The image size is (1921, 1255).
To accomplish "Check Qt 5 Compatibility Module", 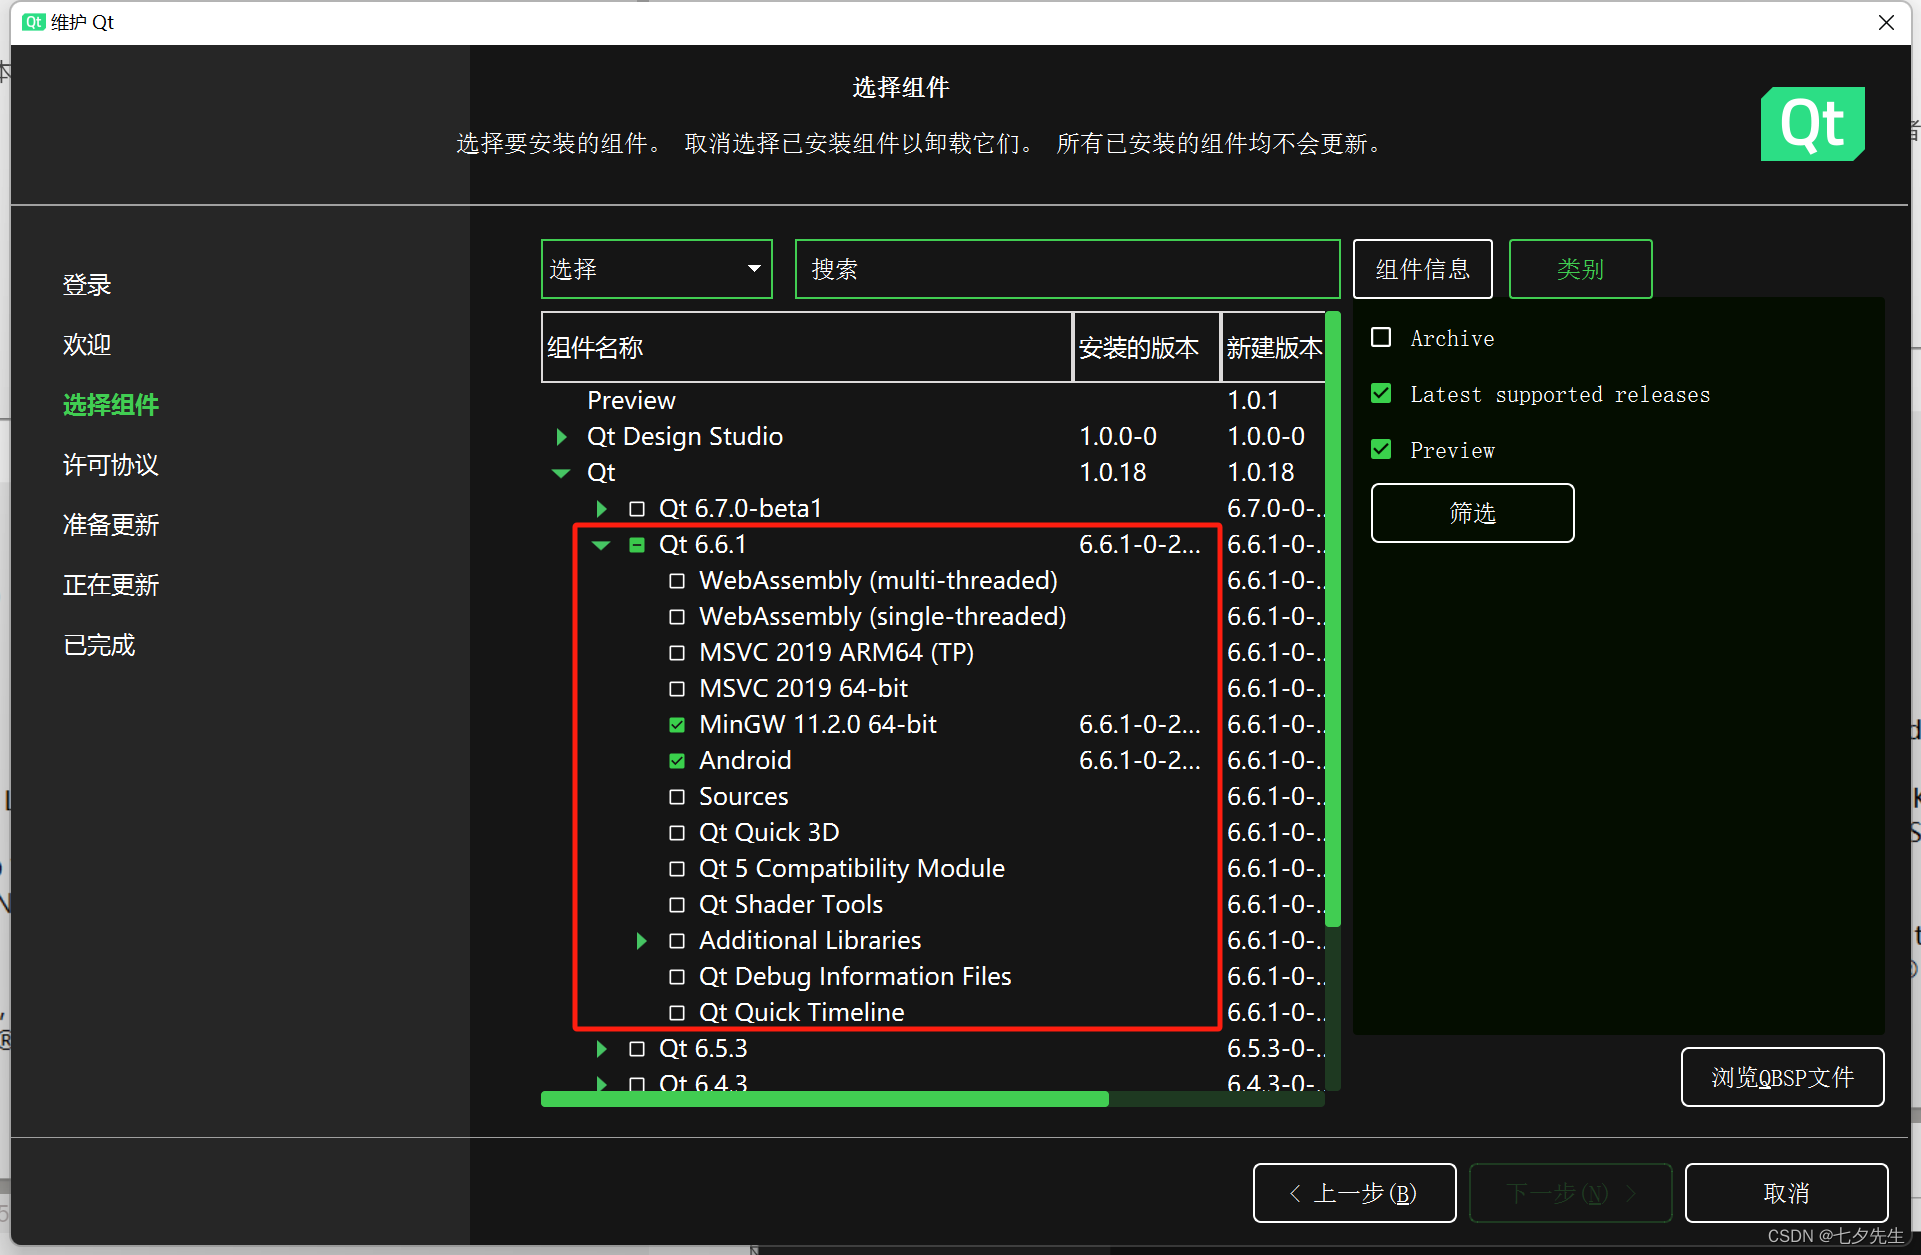I will coord(677,869).
